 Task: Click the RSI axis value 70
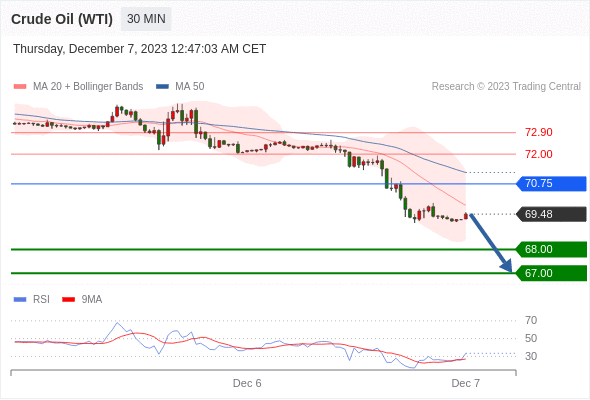pyautogui.click(x=531, y=321)
